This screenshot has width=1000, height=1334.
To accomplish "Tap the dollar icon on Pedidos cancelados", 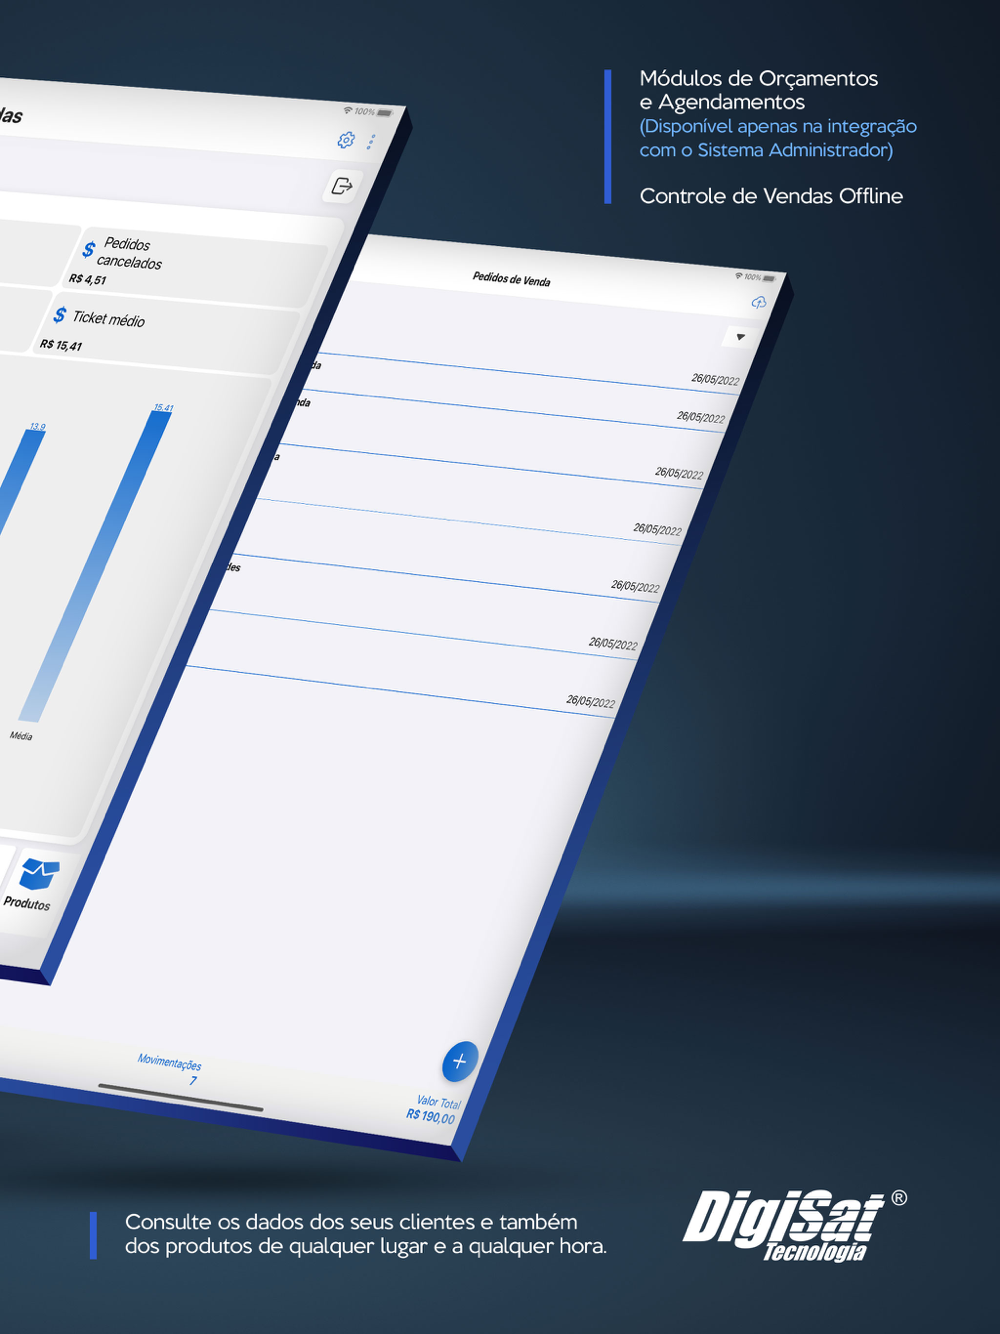I will tap(89, 249).
